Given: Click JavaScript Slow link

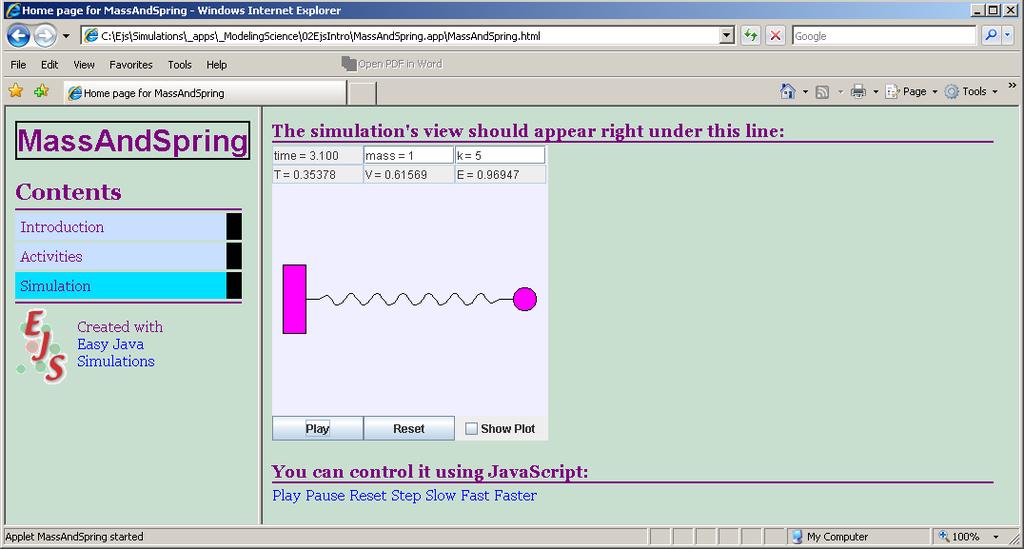Looking at the screenshot, I should [x=440, y=495].
